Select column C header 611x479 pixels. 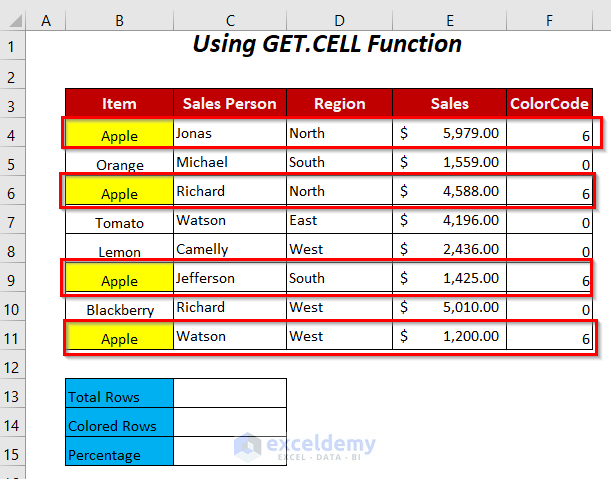click(230, 18)
